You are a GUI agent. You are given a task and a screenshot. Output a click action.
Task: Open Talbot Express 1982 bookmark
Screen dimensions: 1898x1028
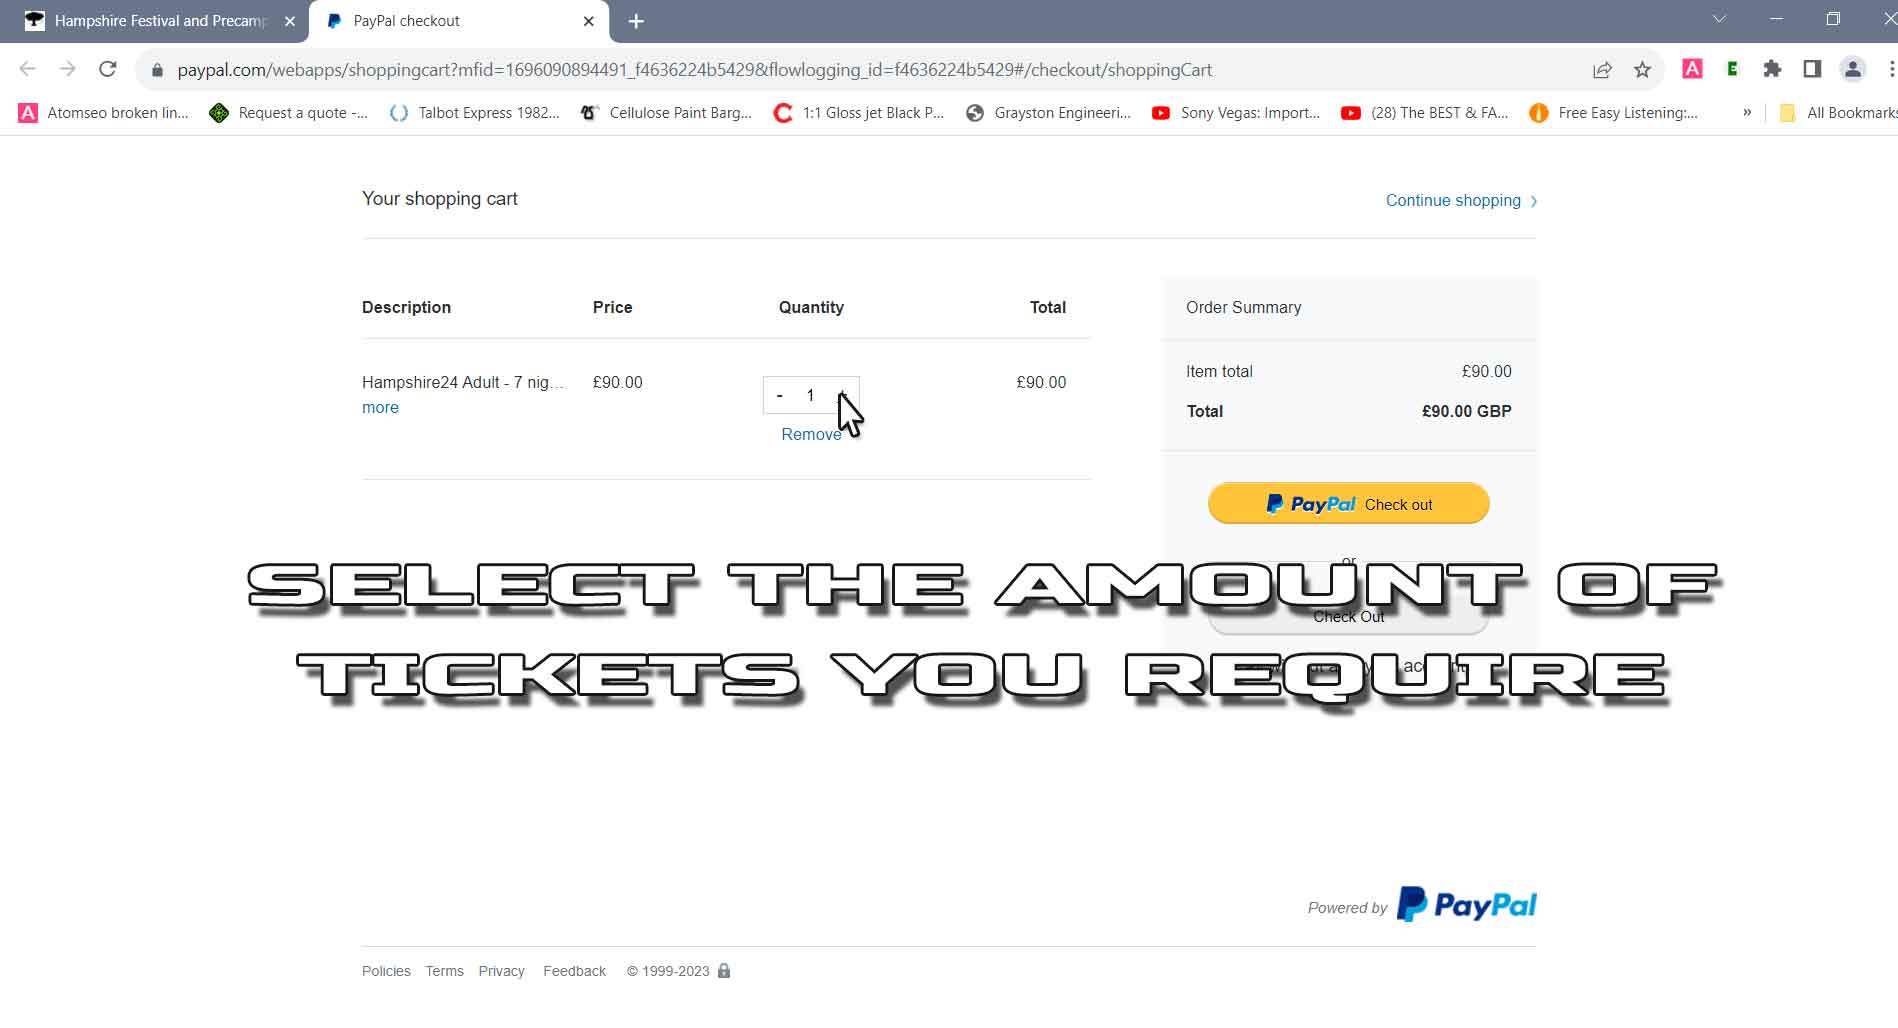pyautogui.click(x=475, y=113)
